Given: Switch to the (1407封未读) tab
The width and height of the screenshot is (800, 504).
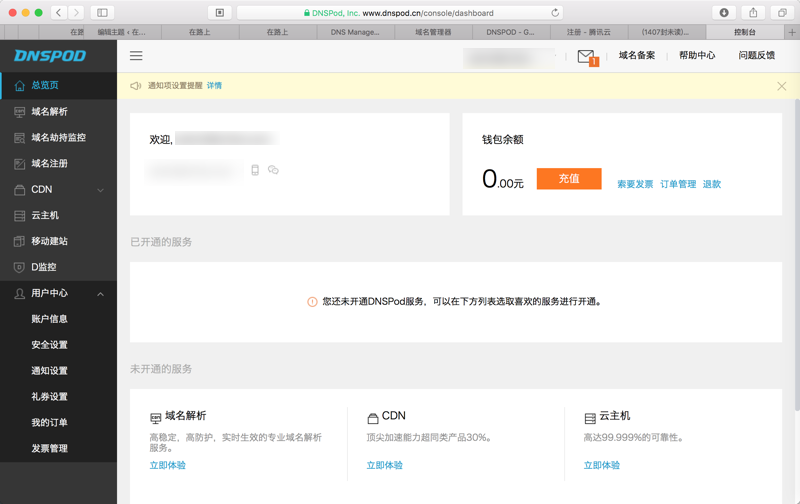Looking at the screenshot, I should pyautogui.click(x=666, y=32).
